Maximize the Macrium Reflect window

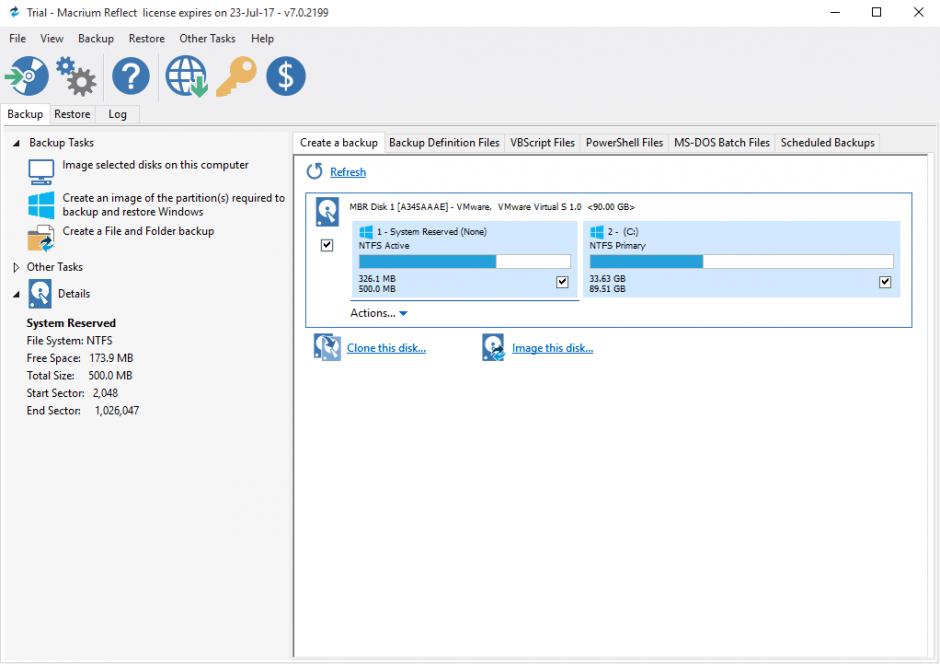coord(876,12)
